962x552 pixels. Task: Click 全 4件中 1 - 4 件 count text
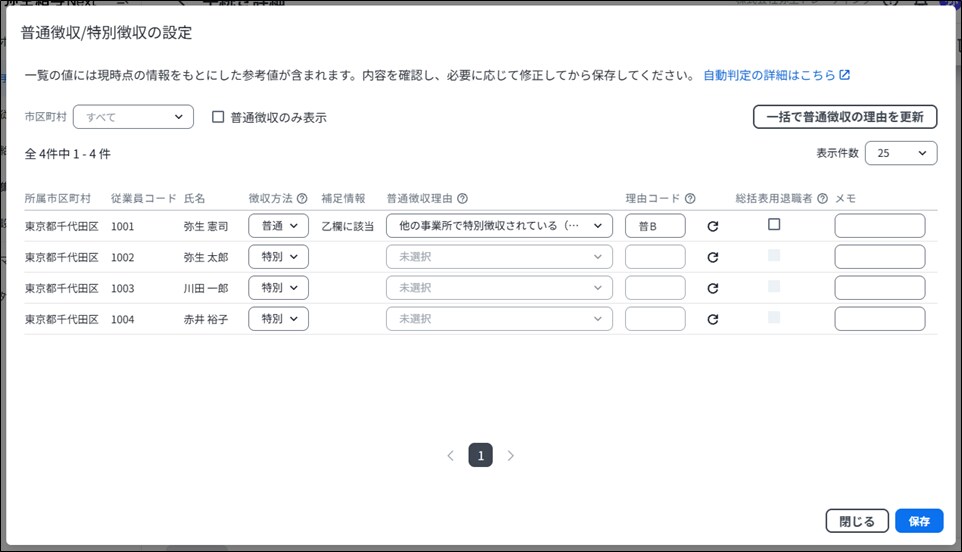(67, 154)
